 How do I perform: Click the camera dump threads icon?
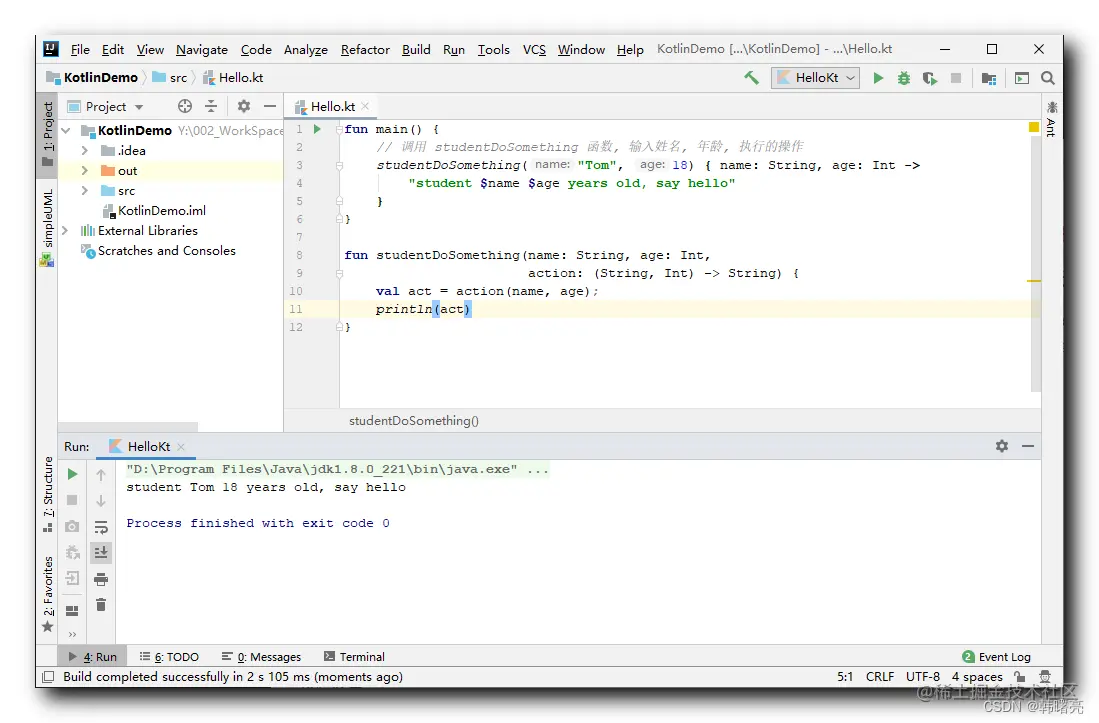72,526
